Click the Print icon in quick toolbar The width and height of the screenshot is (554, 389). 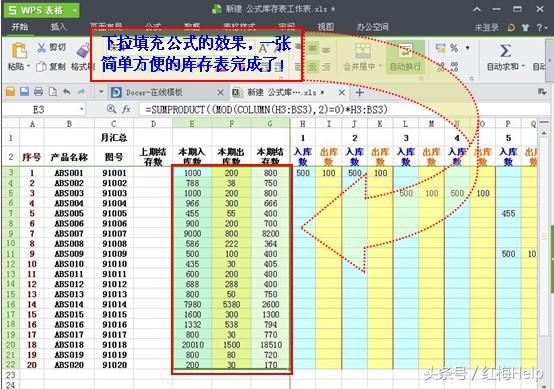pyautogui.click(x=39, y=92)
